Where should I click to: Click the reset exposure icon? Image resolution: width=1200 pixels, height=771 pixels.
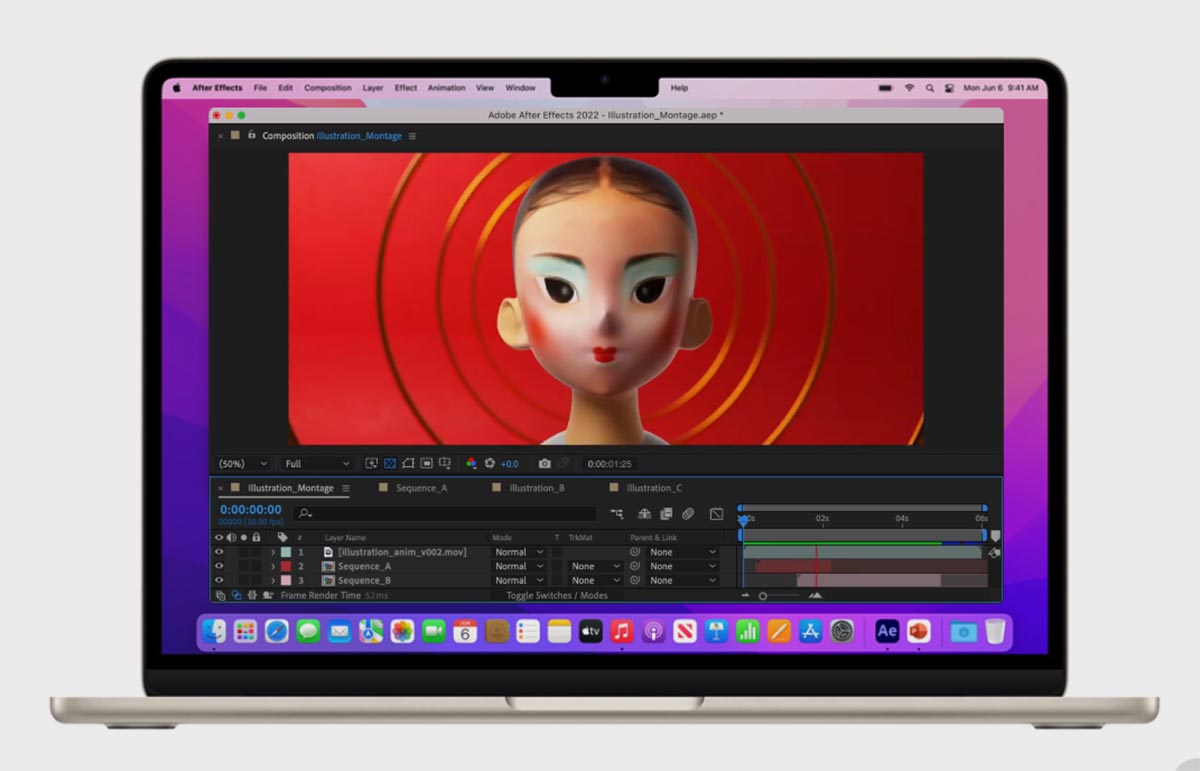coord(490,464)
